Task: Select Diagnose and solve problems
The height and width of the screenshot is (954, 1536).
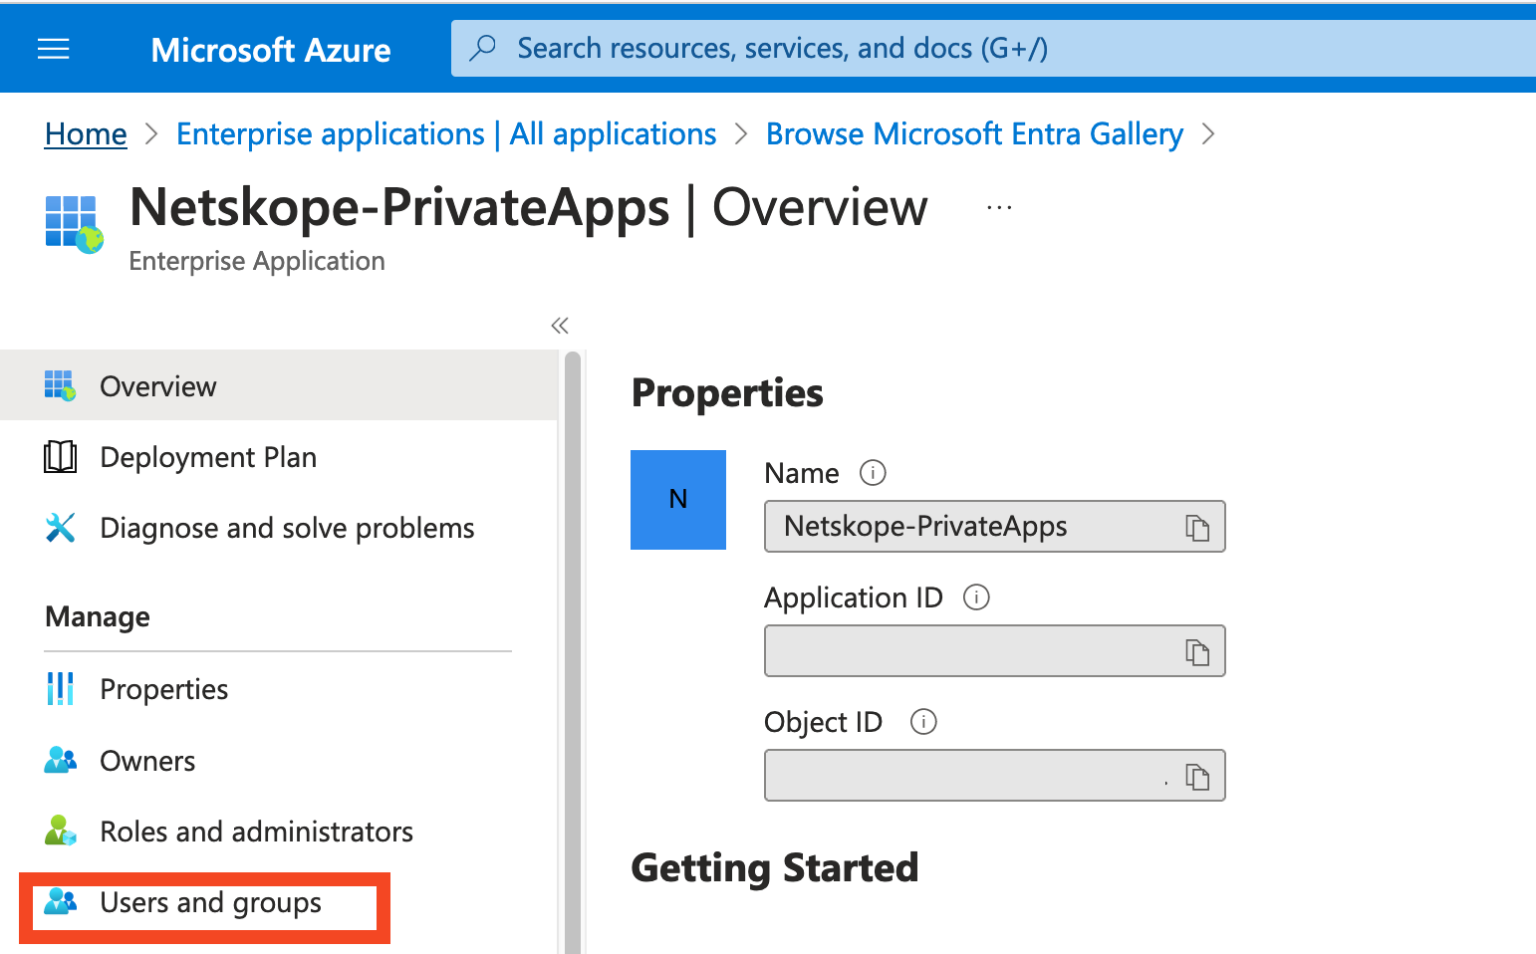Action: (286, 528)
